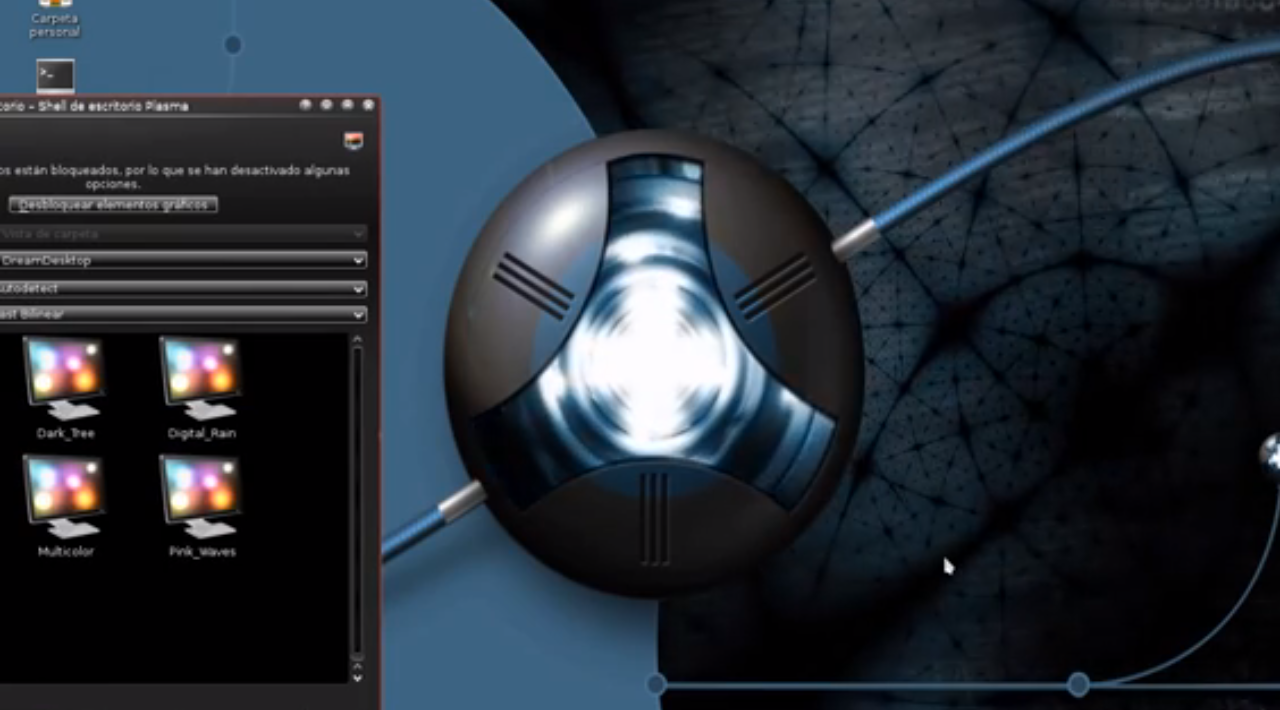Open the Fast Bilinear dropdown

tap(182, 314)
